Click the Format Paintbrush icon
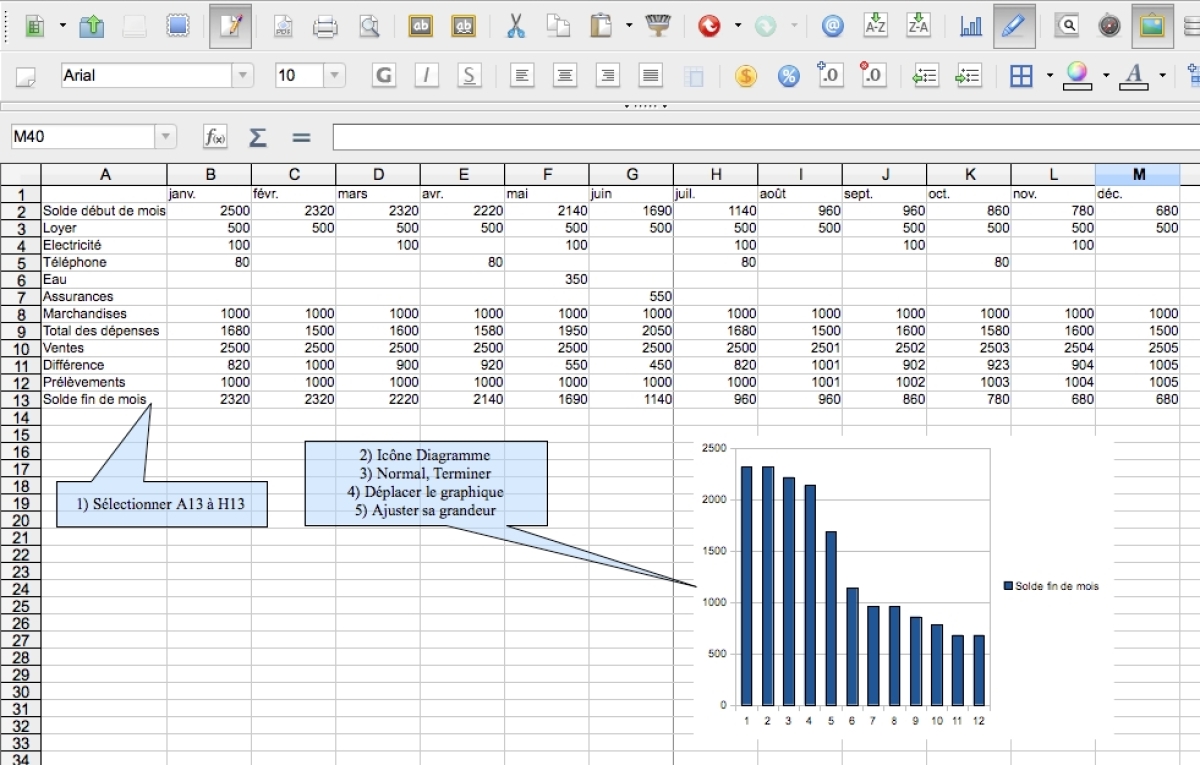 [x=657, y=27]
